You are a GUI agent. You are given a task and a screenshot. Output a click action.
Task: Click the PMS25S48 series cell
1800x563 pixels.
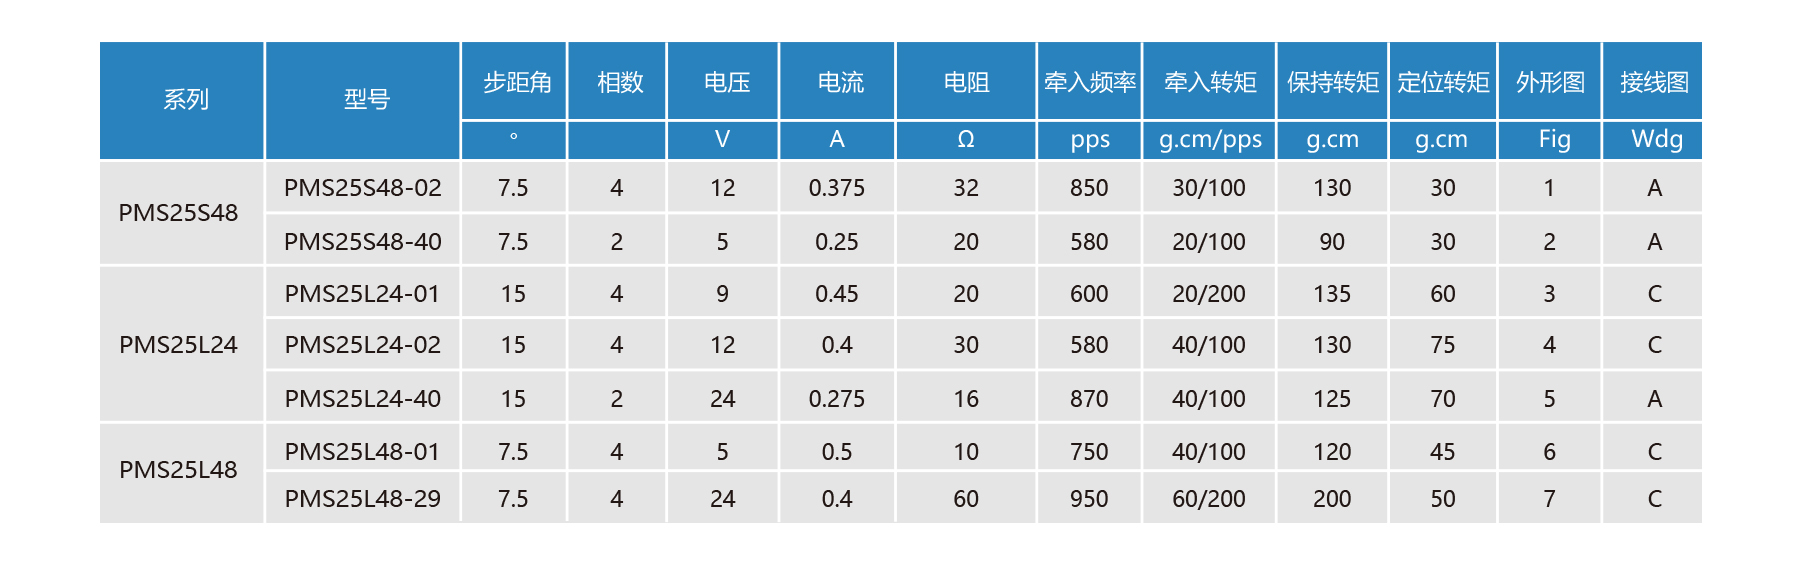[x=179, y=213]
